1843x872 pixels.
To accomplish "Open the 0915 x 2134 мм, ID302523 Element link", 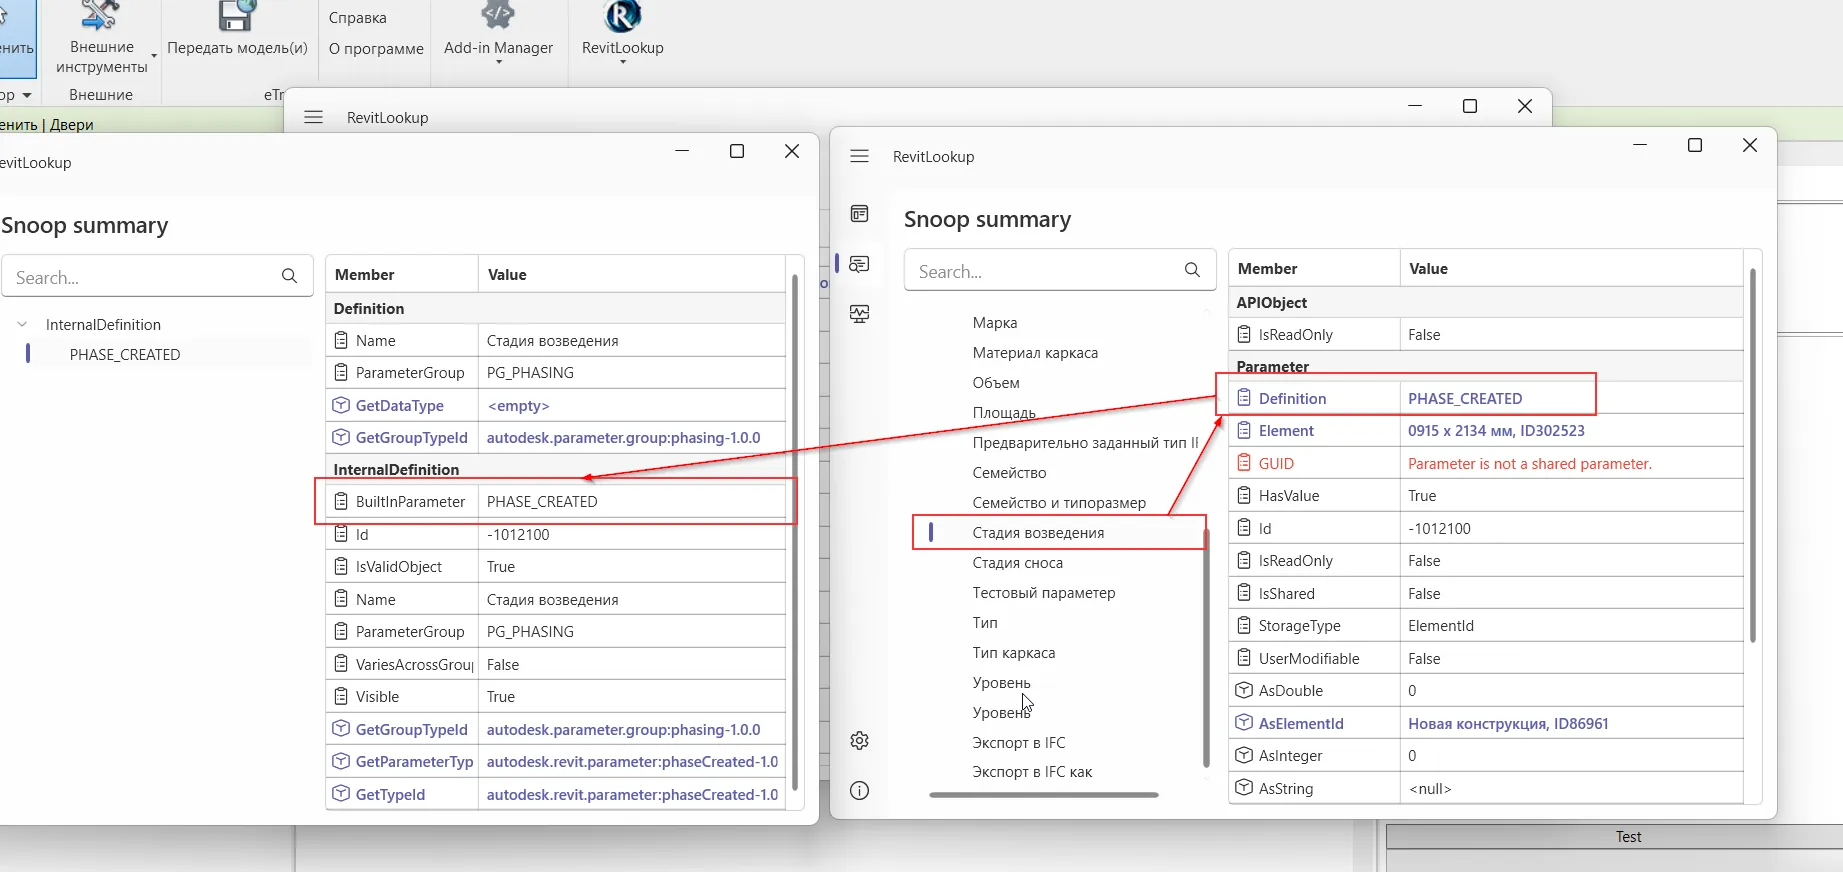I will coord(1496,431).
